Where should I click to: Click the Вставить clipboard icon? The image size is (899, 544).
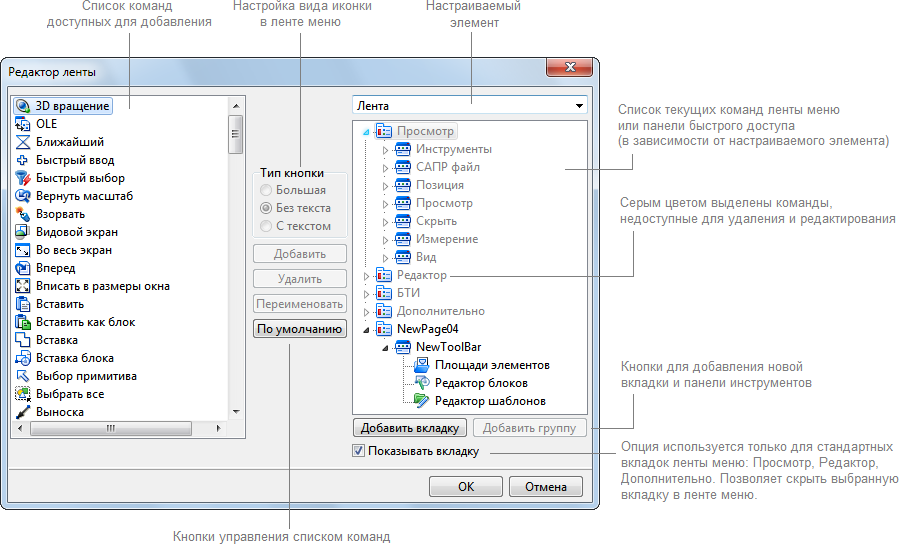click(x=22, y=304)
